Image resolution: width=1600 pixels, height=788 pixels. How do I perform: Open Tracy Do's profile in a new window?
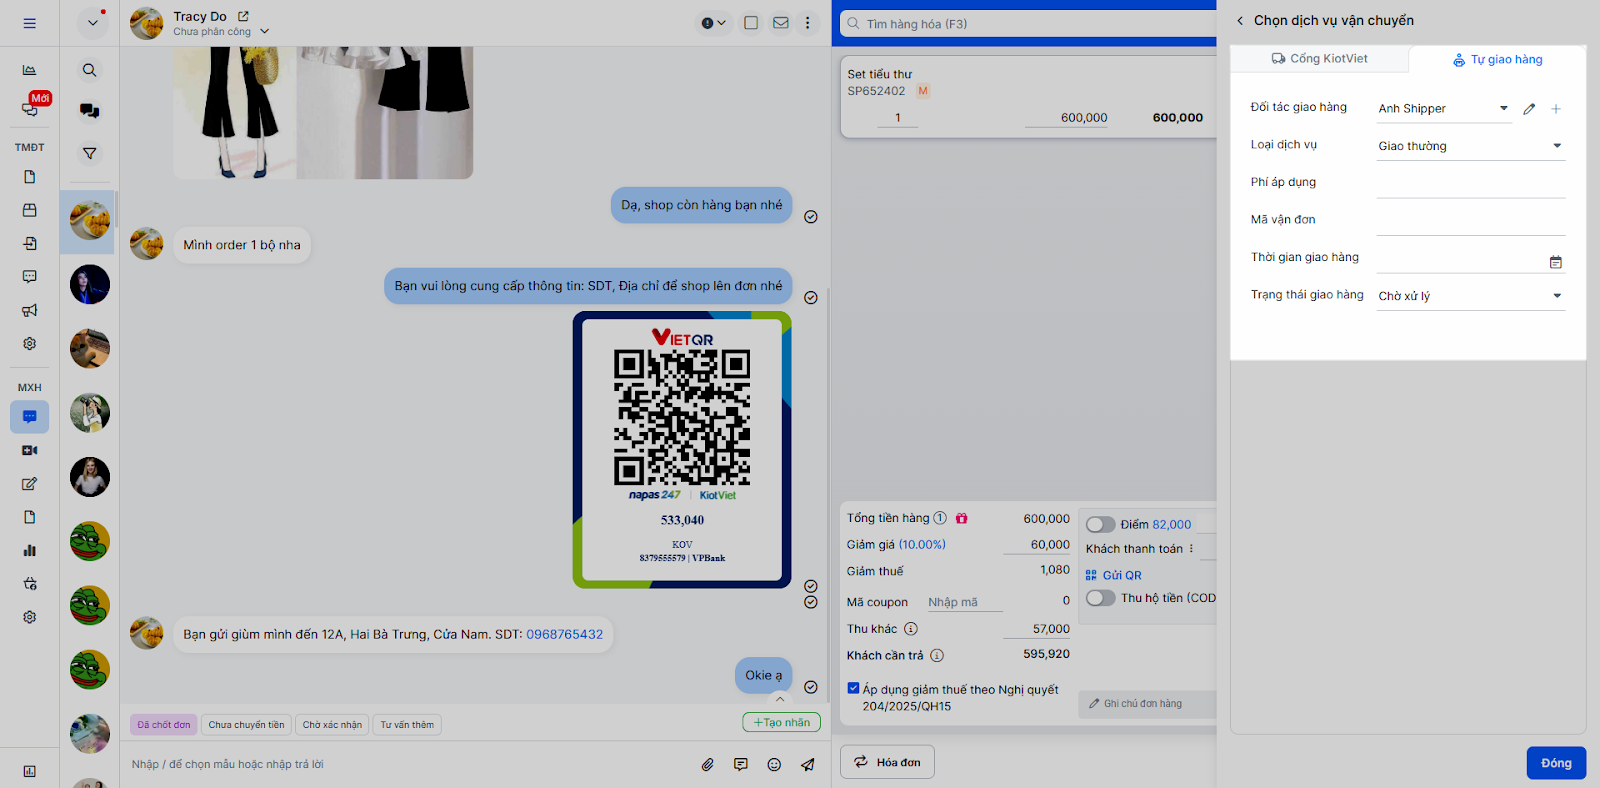[x=243, y=16]
